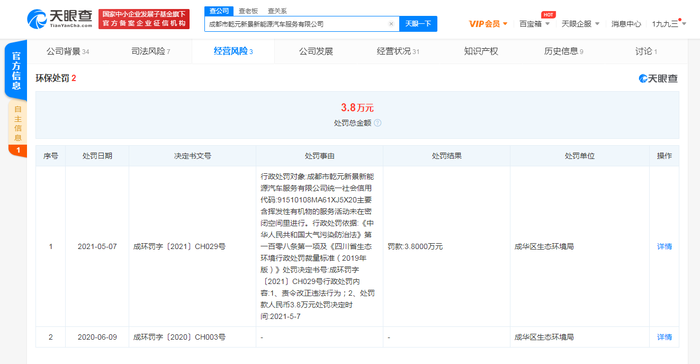
Task: Clear the search box with the X icon
Action: [391, 24]
